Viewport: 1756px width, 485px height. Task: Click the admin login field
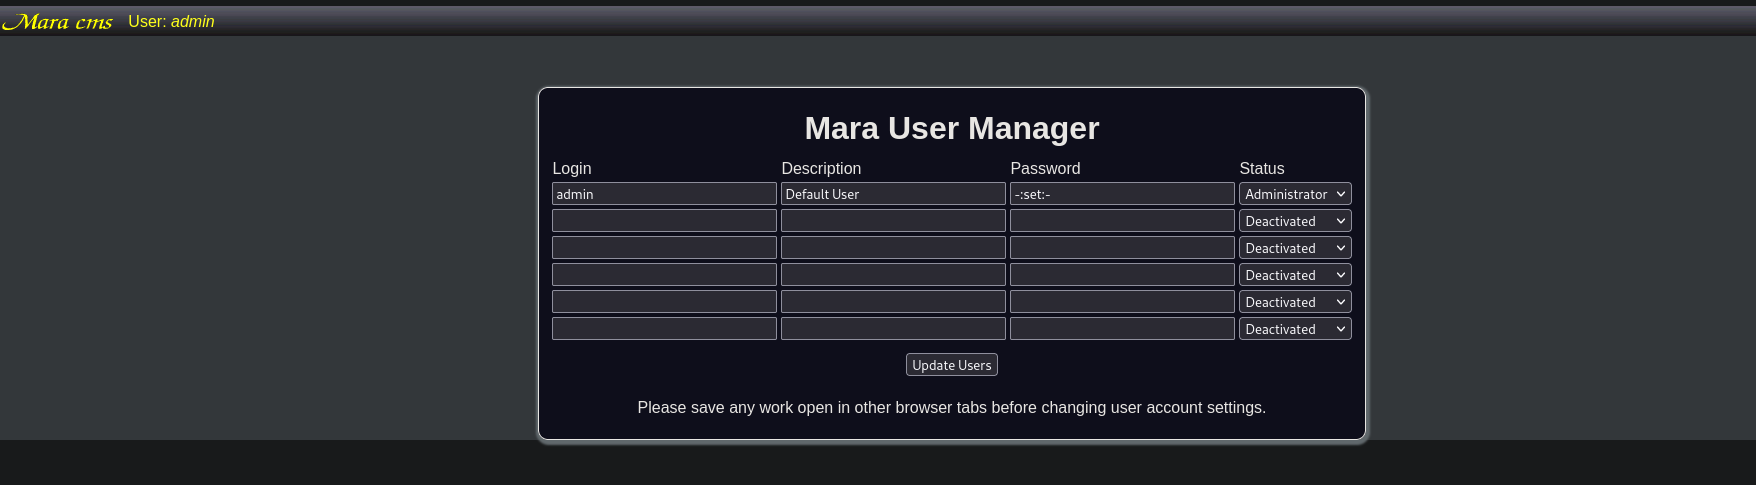click(x=664, y=194)
